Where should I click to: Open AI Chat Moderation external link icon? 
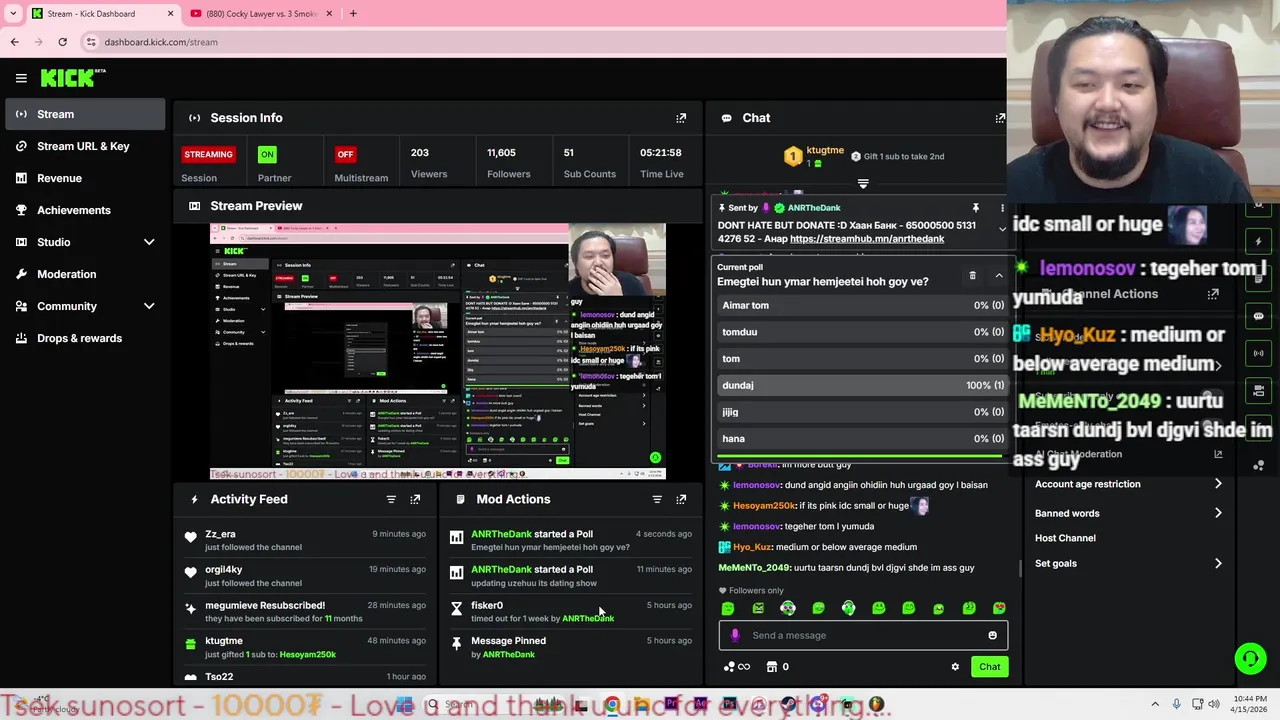coord(1217,454)
